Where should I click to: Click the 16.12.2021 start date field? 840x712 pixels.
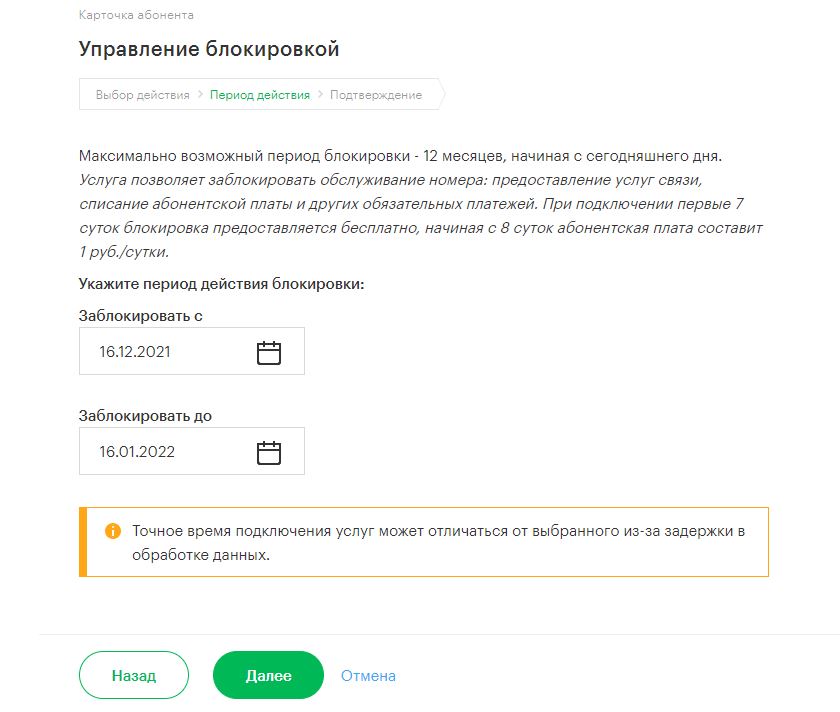point(192,351)
